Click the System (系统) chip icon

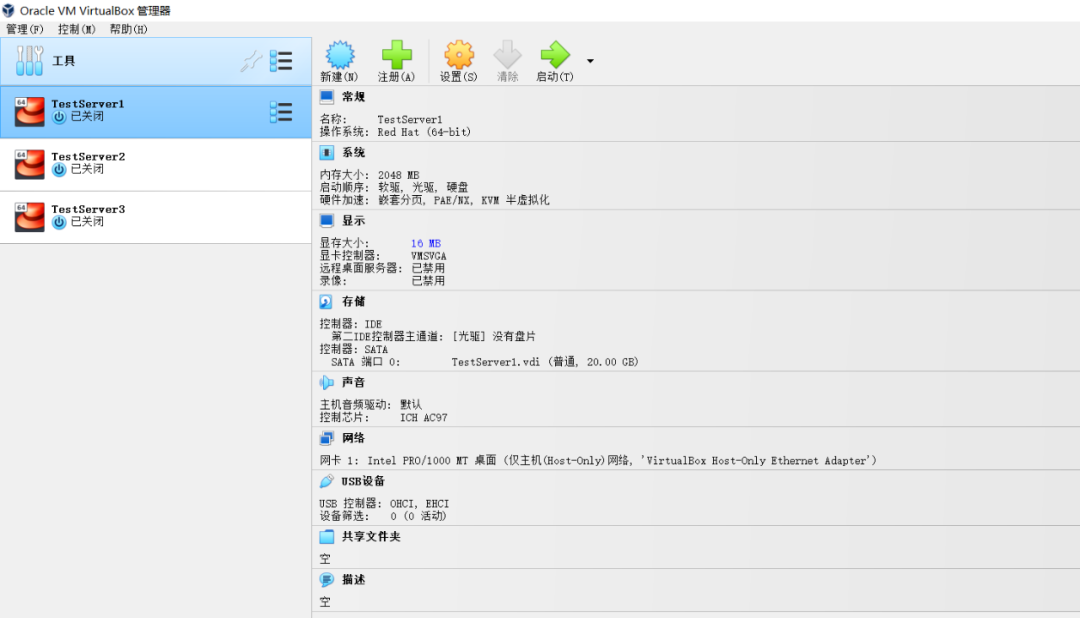point(326,152)
